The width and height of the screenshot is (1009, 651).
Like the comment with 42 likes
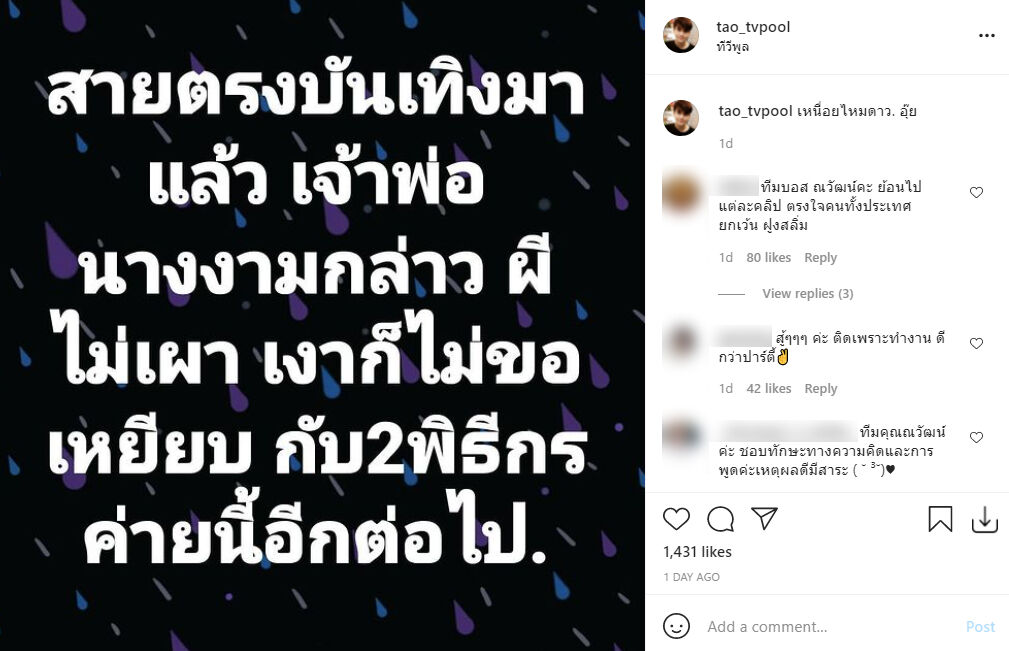[976, 344]
